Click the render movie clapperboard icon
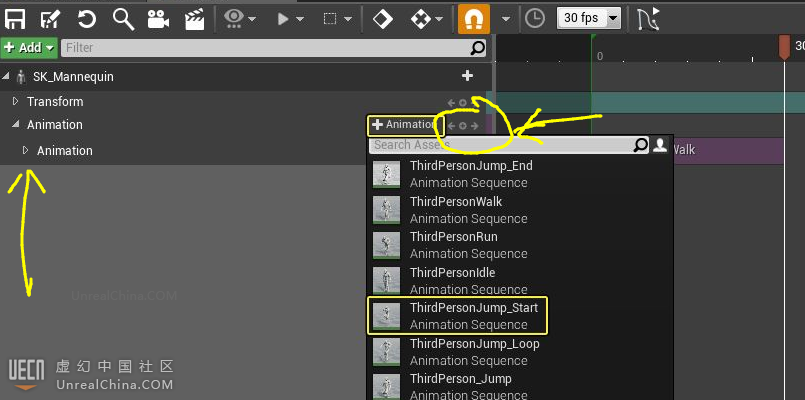 coord(195,19)
